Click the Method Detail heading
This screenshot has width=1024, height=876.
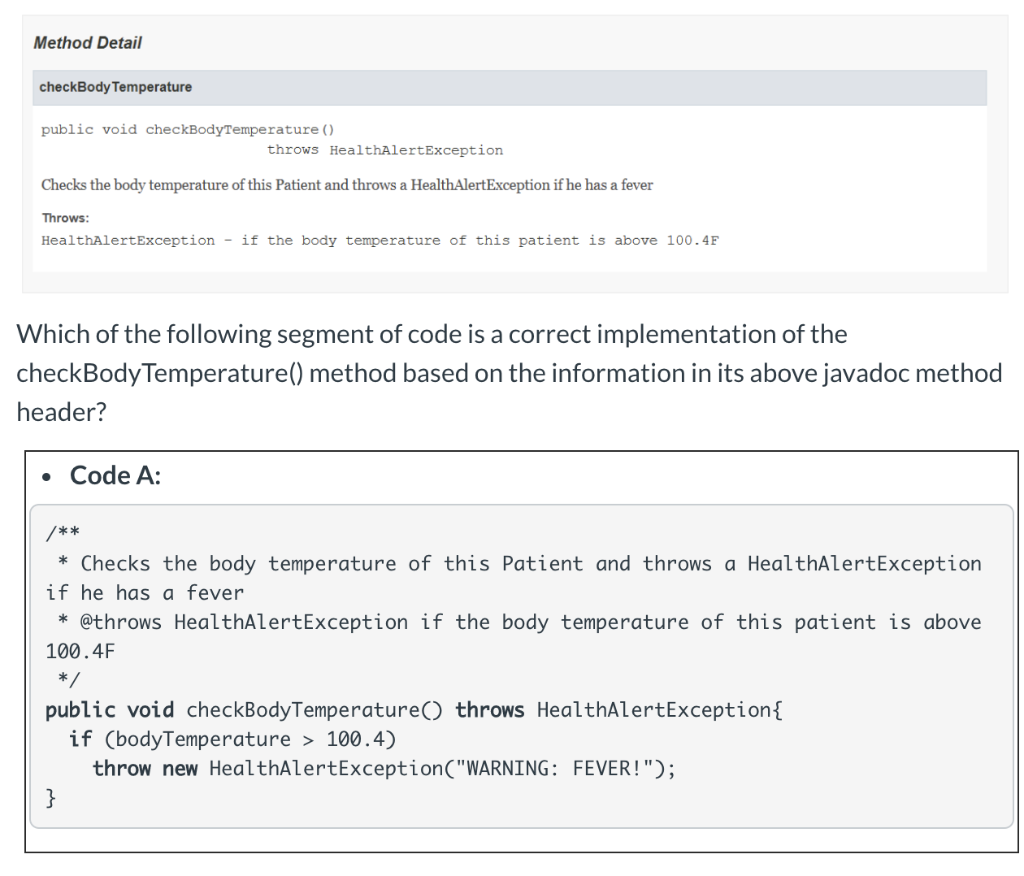click(x=87, y=43)
